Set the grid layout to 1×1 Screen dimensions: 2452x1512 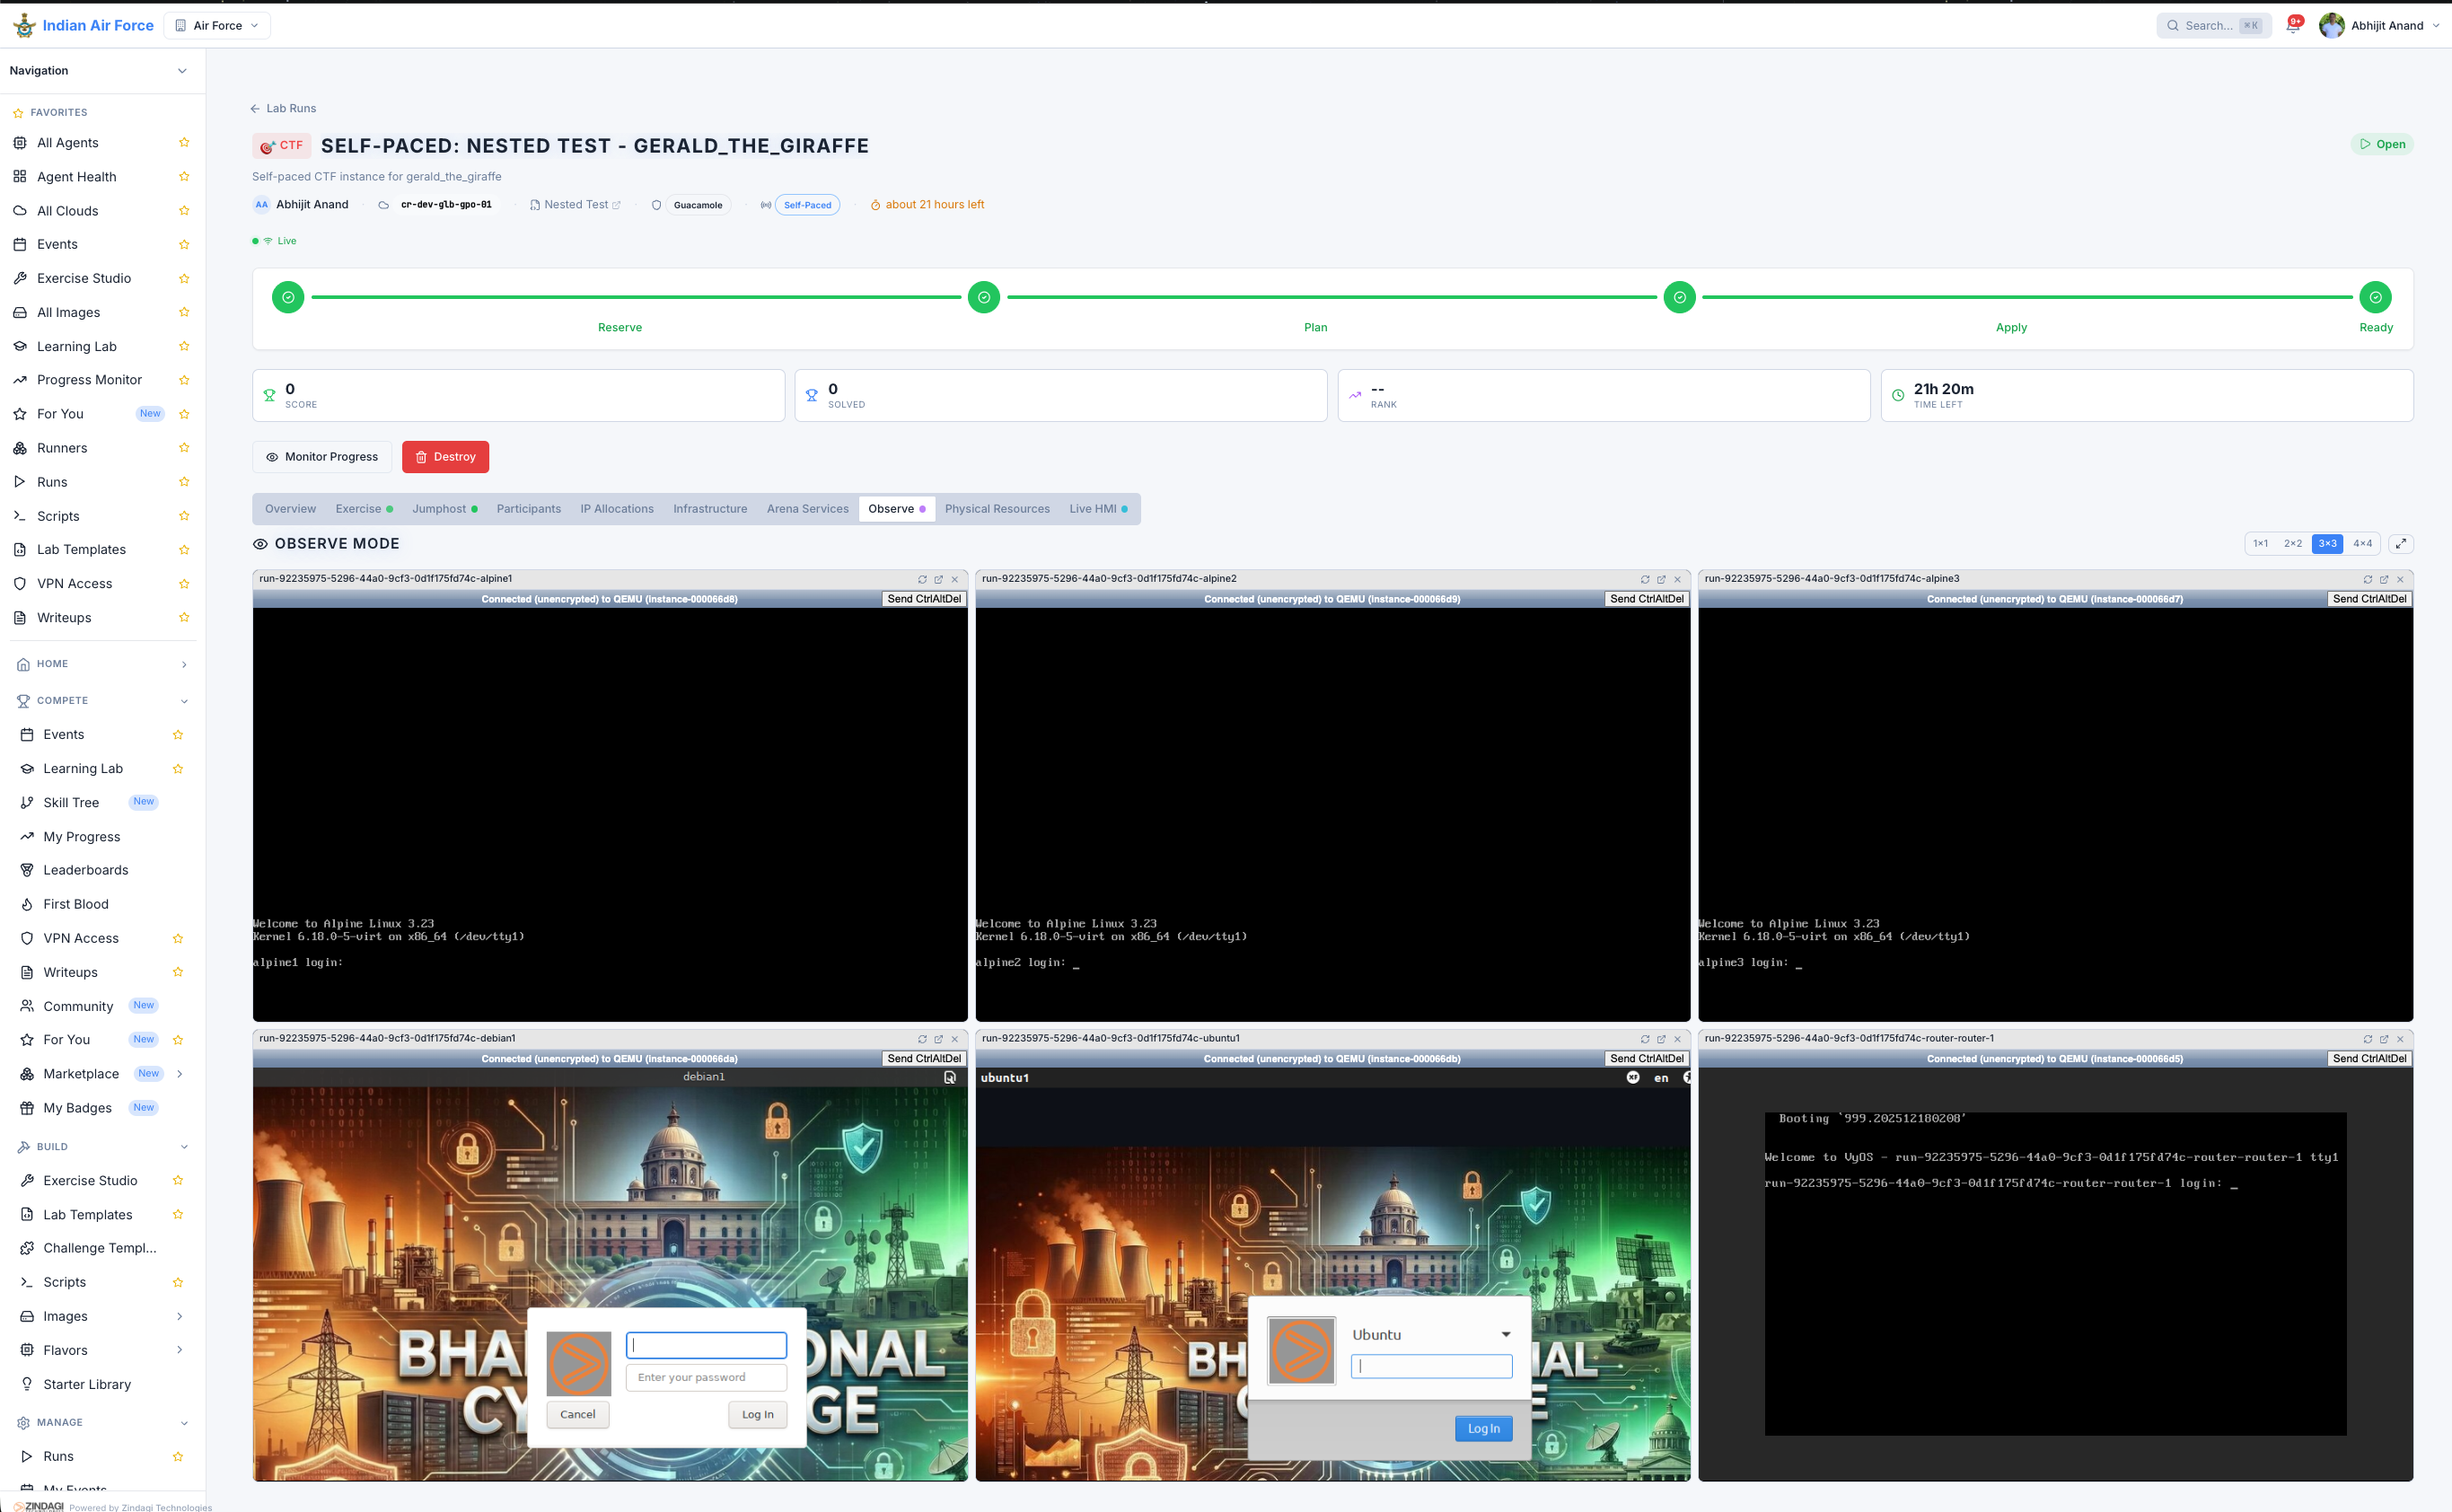[2260, 544]
